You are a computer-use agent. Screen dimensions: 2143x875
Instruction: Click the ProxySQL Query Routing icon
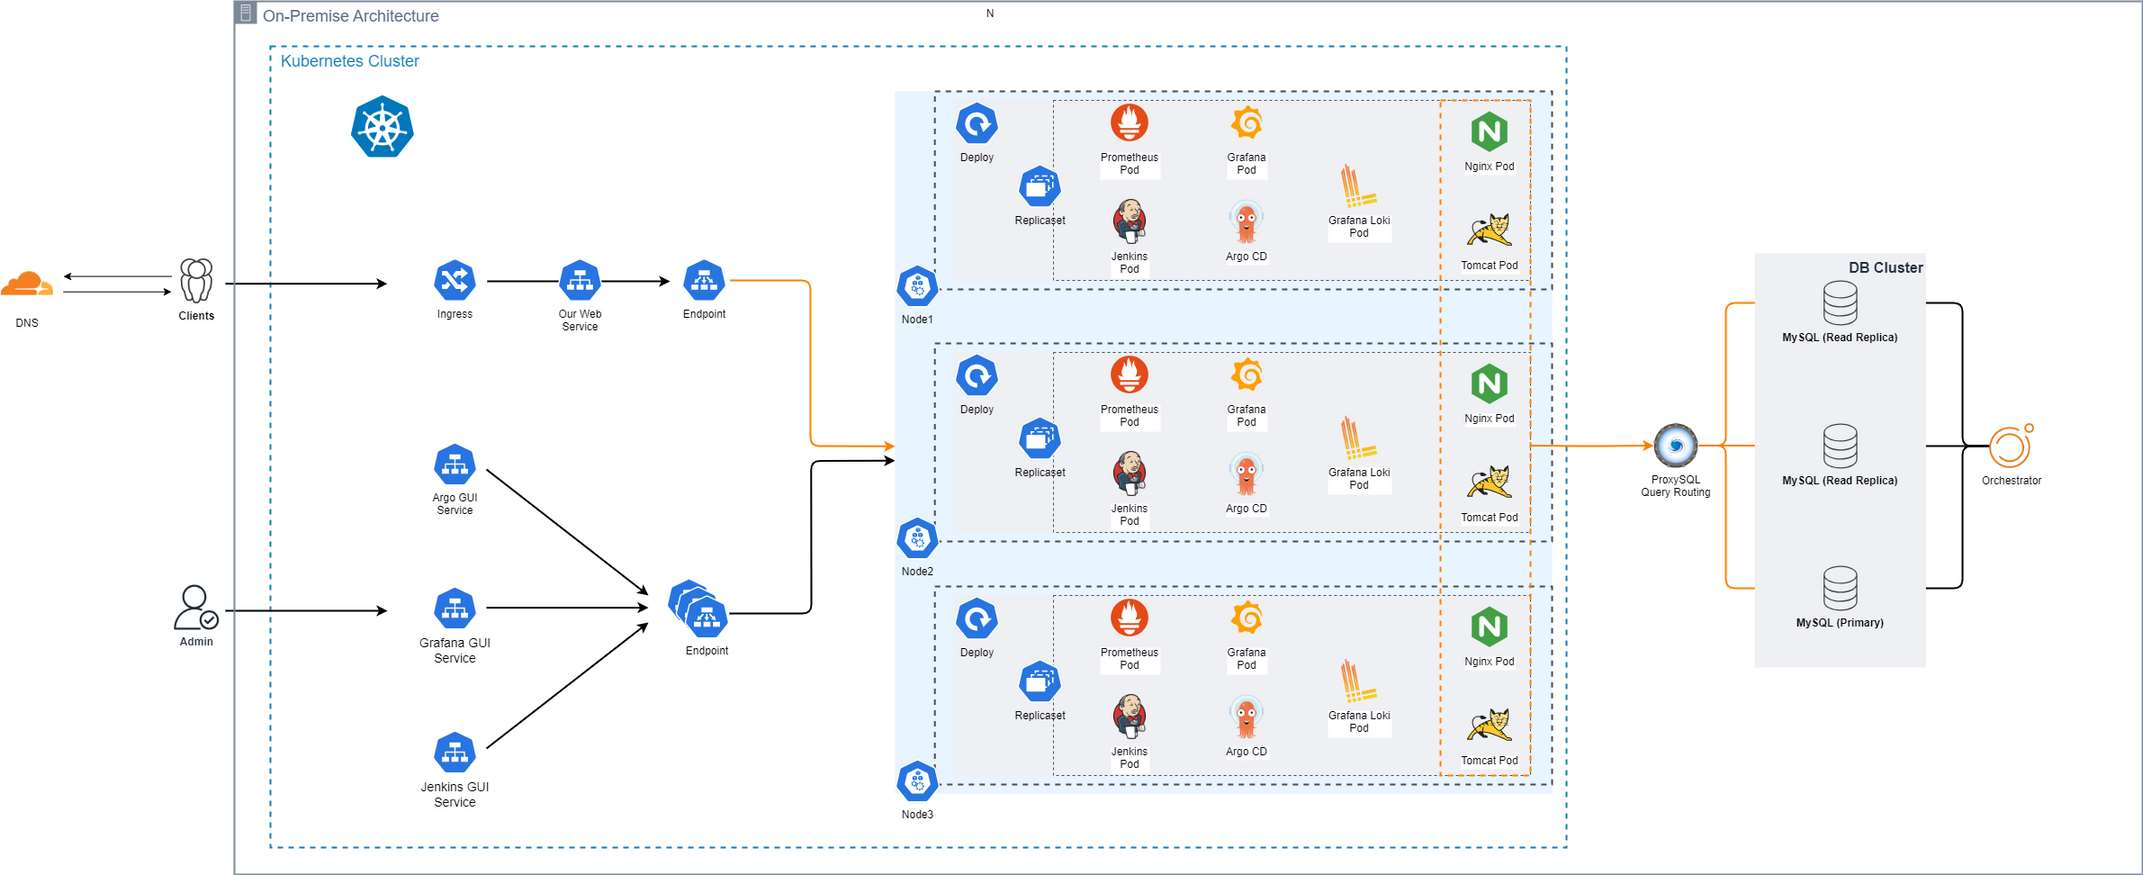(x=1676, y=446)
